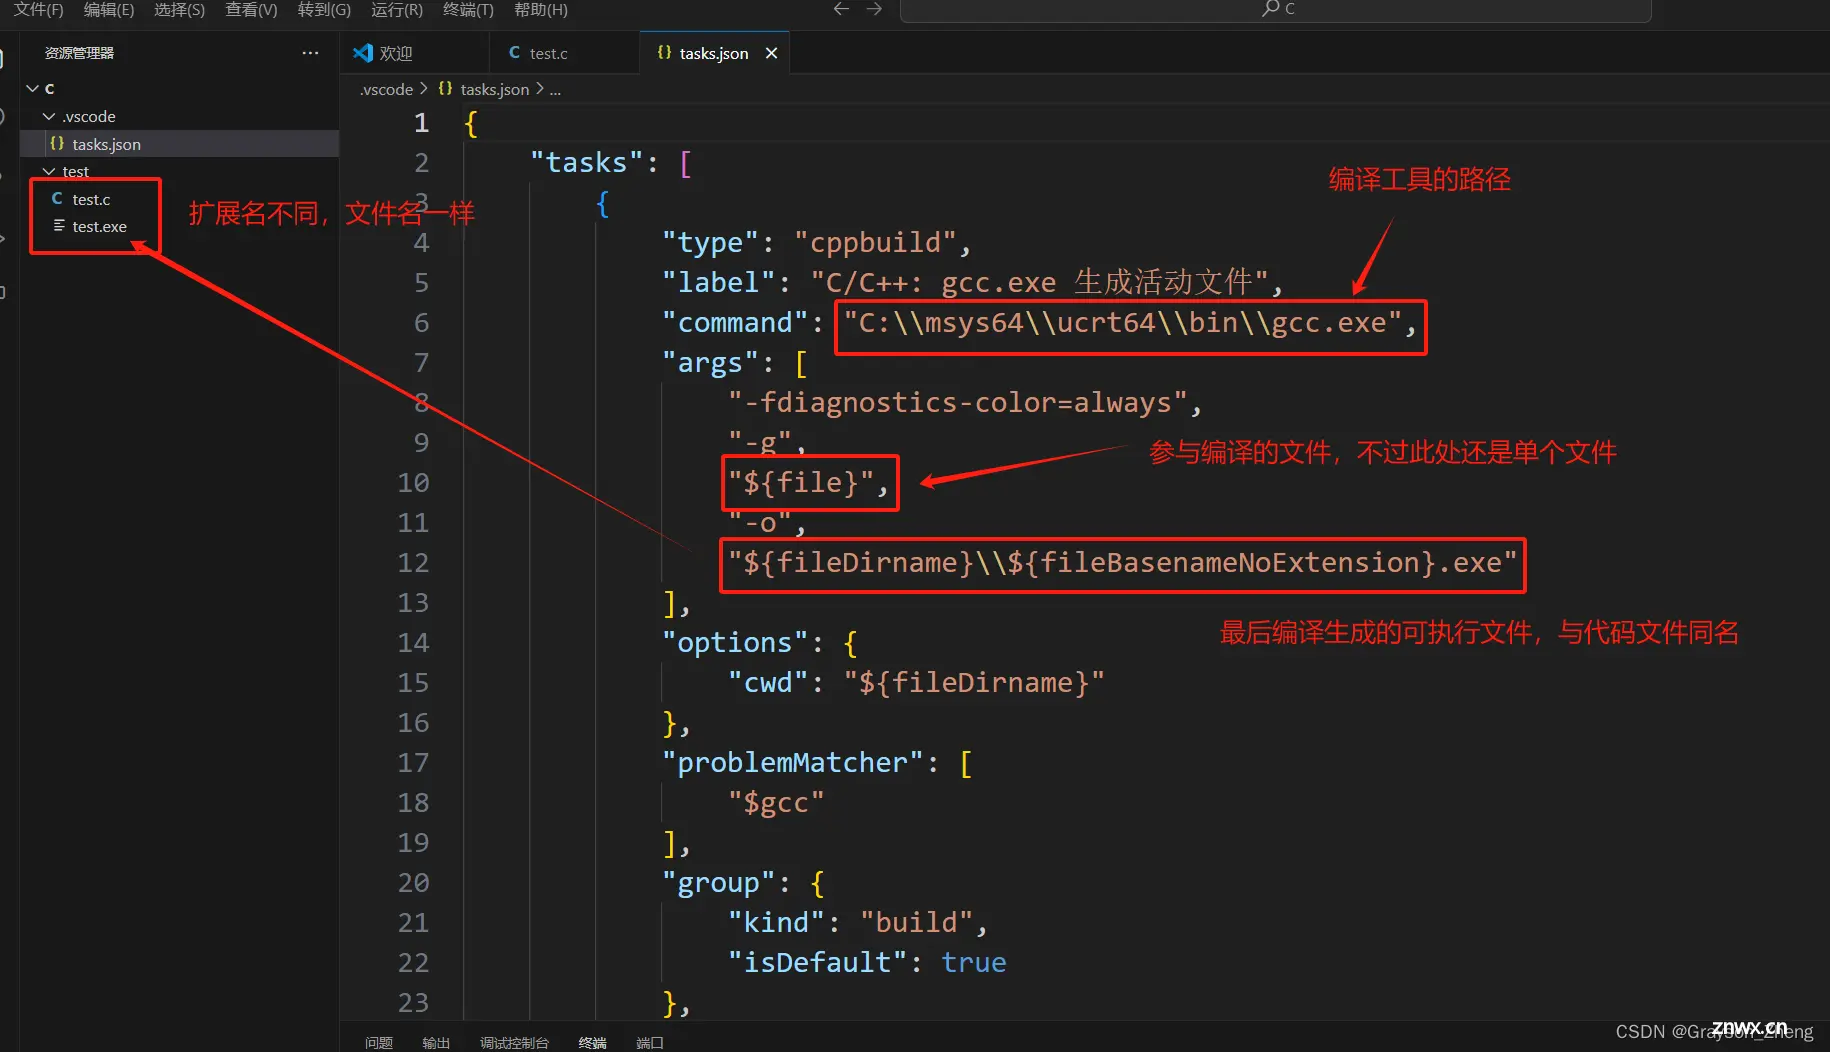Click line number 1 in the gutter
This screenshot has height=1052, width=1830.
click(421, 123)
